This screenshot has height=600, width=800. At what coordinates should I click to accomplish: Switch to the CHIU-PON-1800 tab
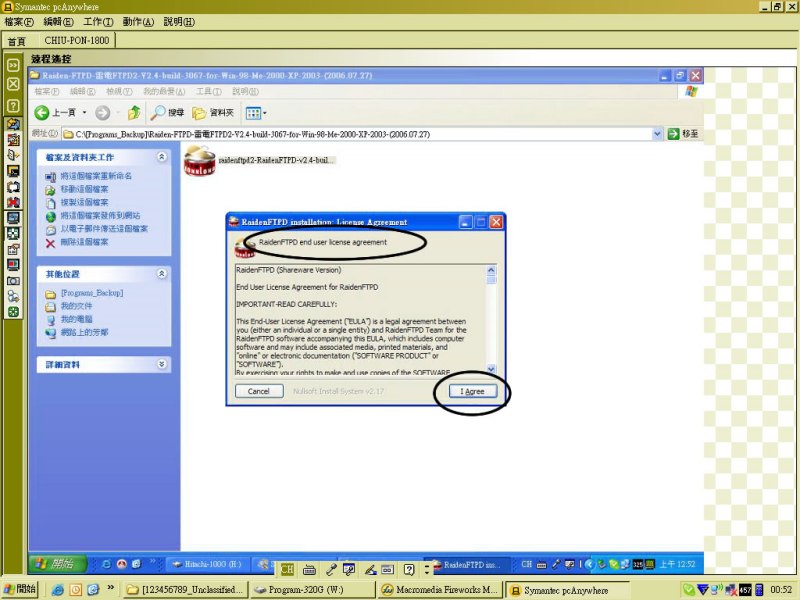pos(77,40)
